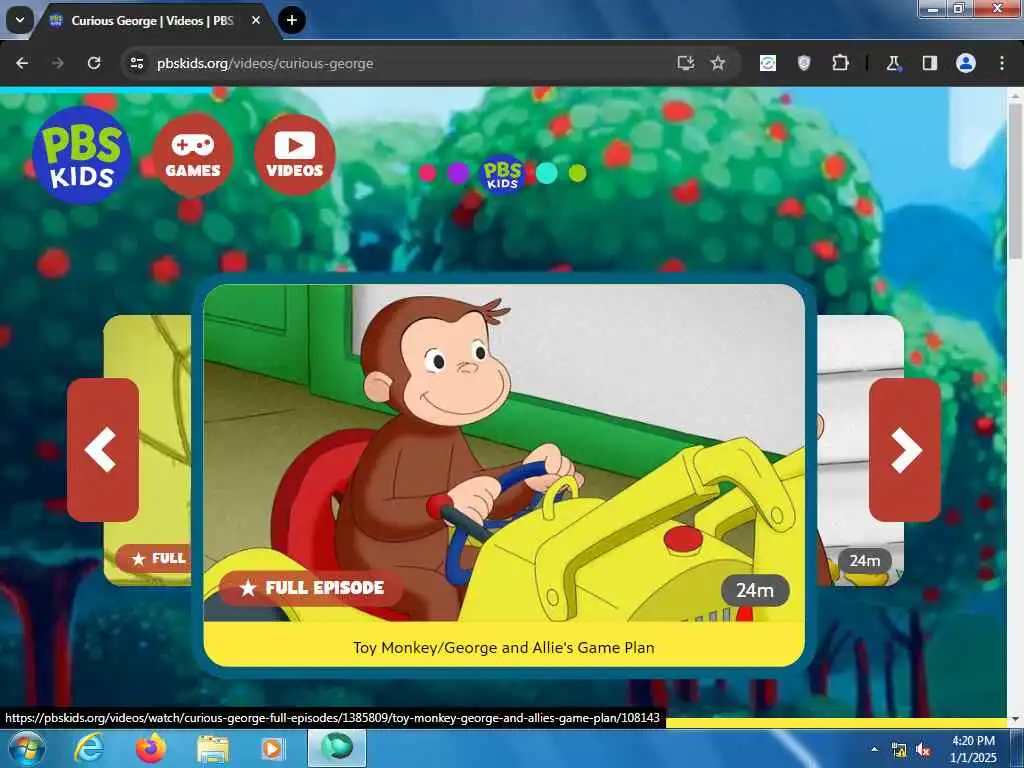Go back to previous page in browser
Image resolution: width=1024 pixels, height=768 pixels.
pos(22,63)
